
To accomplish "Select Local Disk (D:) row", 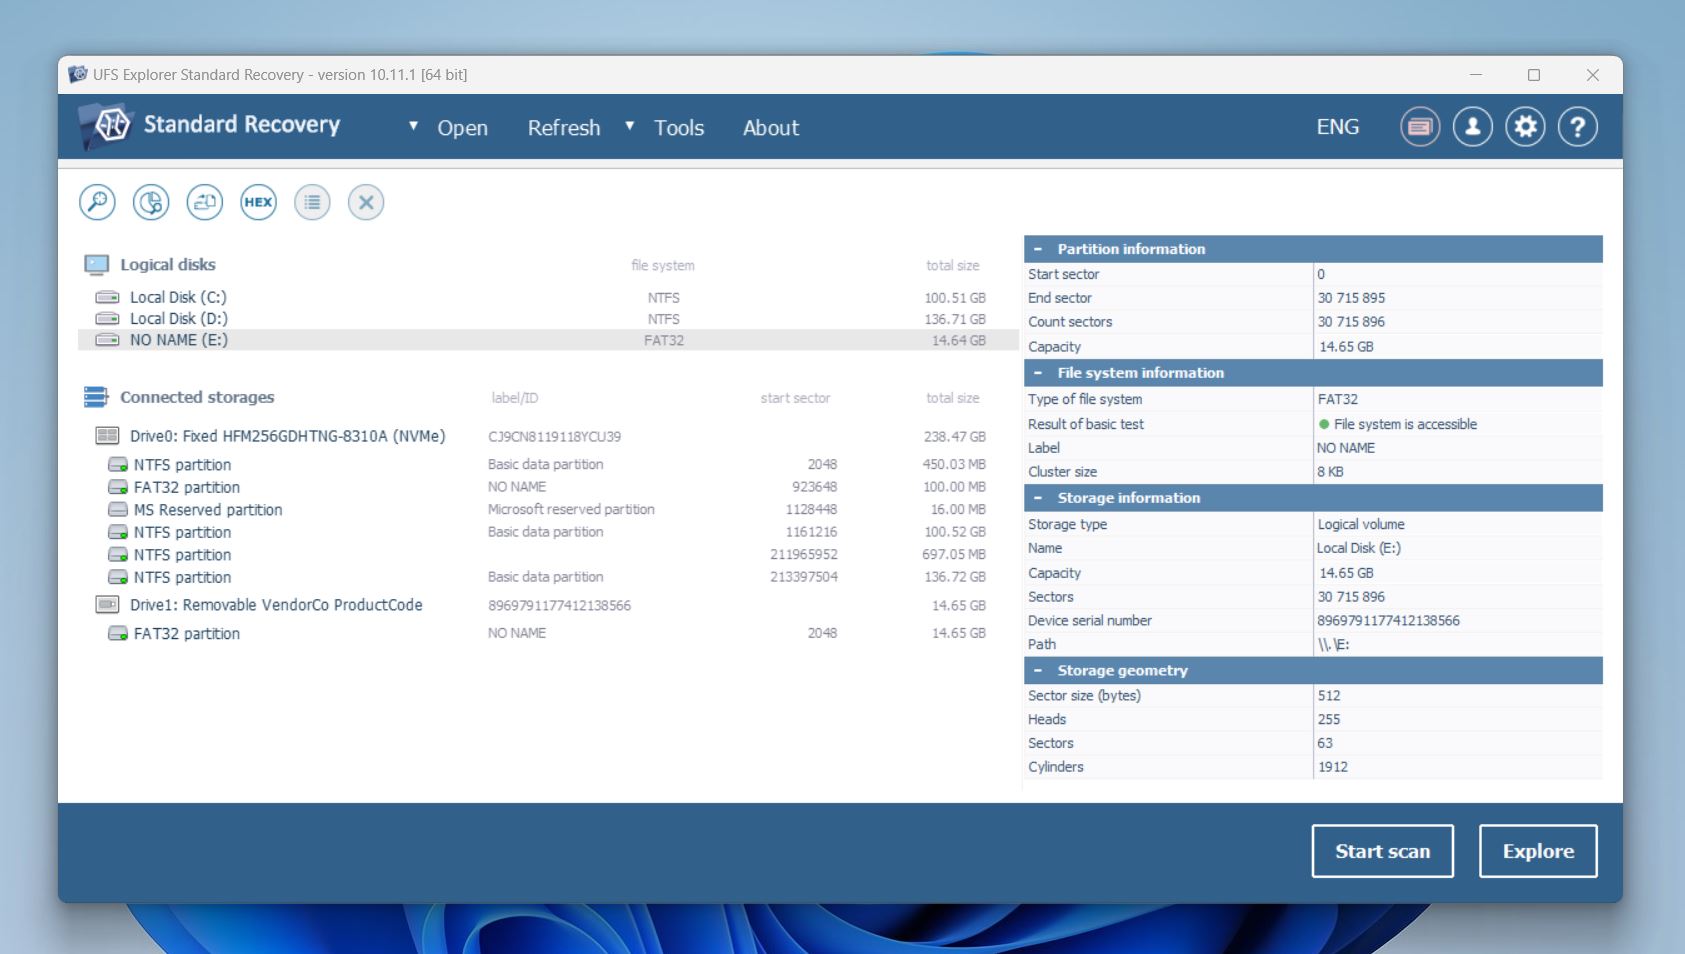I will coord(548,318).
